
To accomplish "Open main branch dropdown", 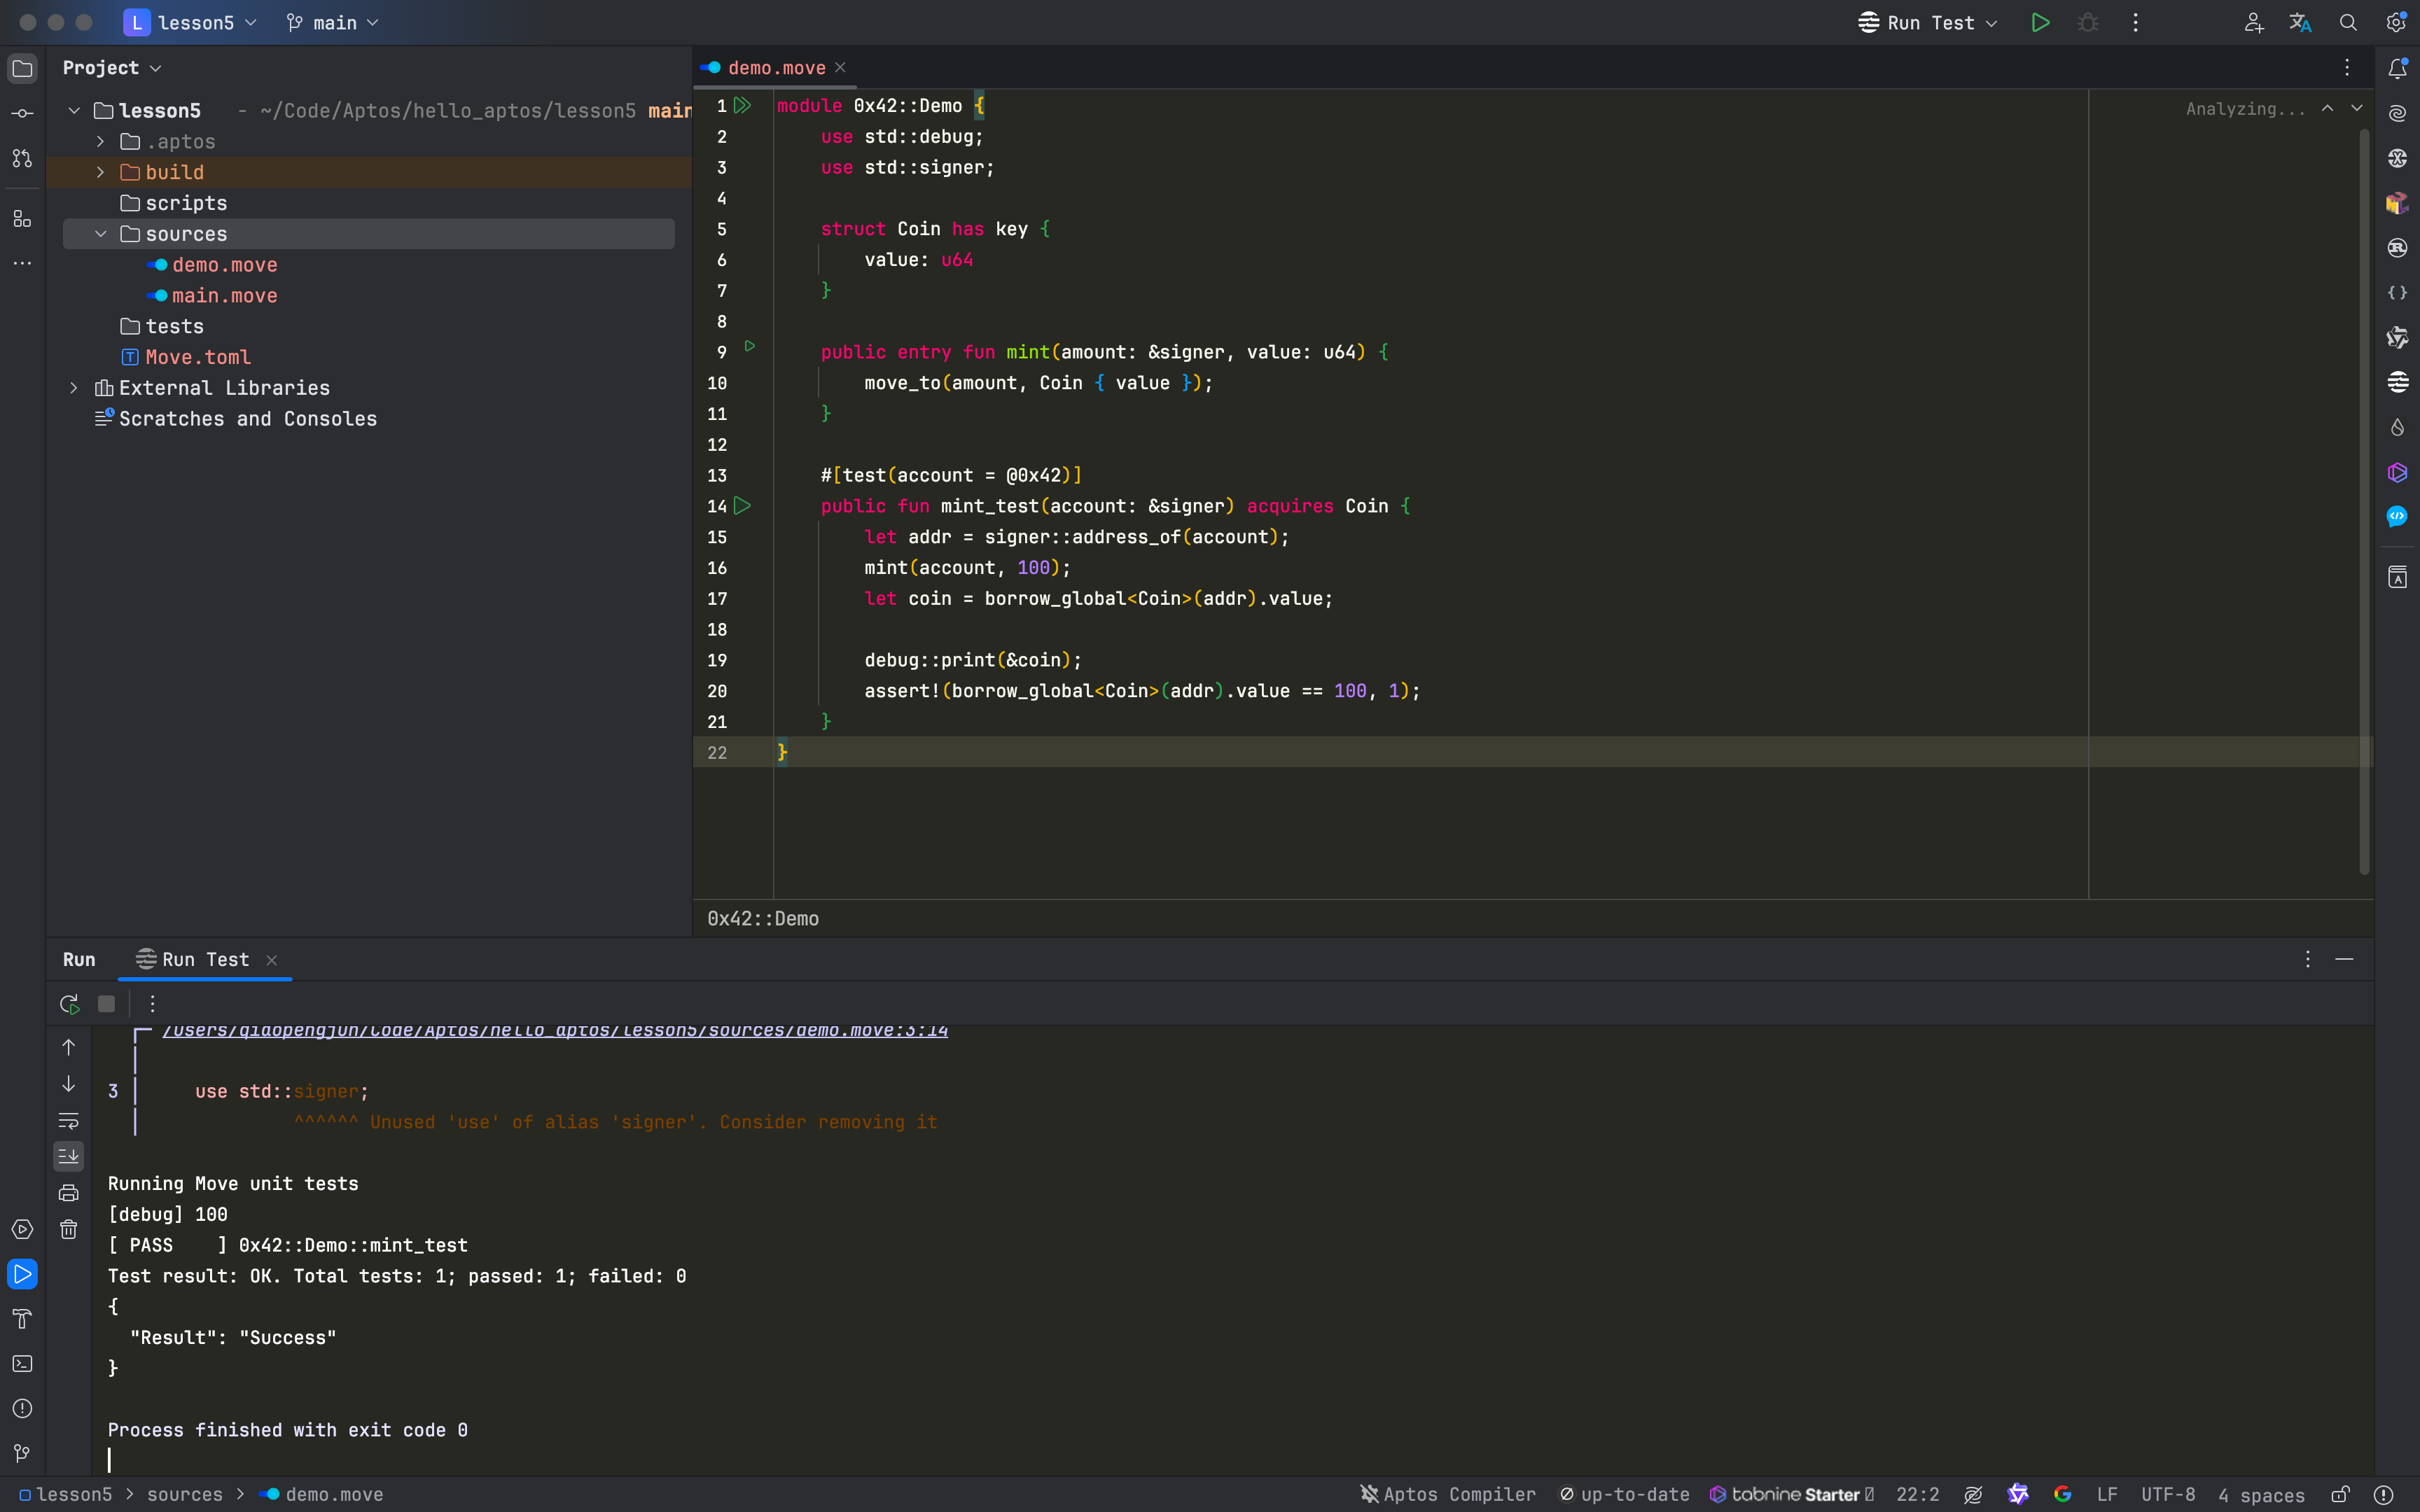I will (333, 22).
